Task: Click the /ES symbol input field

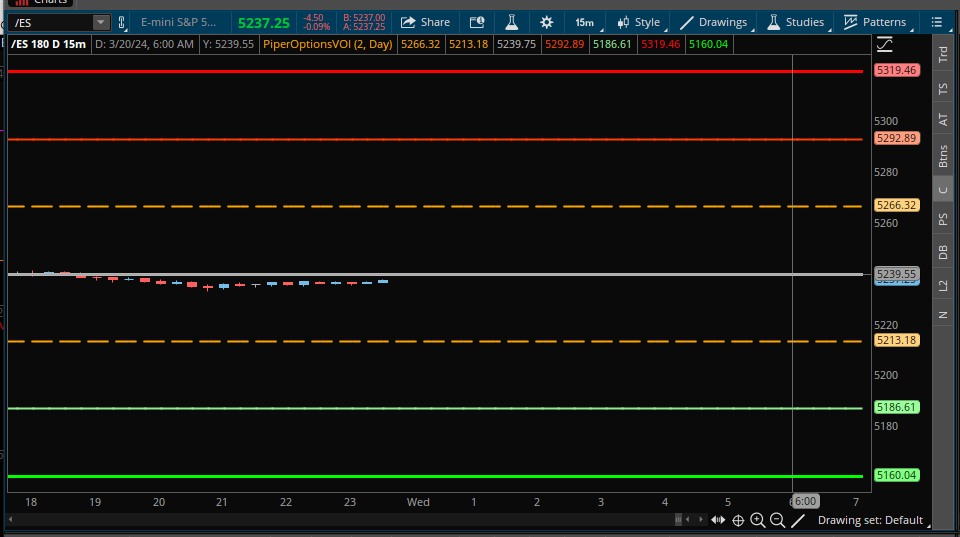Action: pyautogui.click(x=51, y=23)
